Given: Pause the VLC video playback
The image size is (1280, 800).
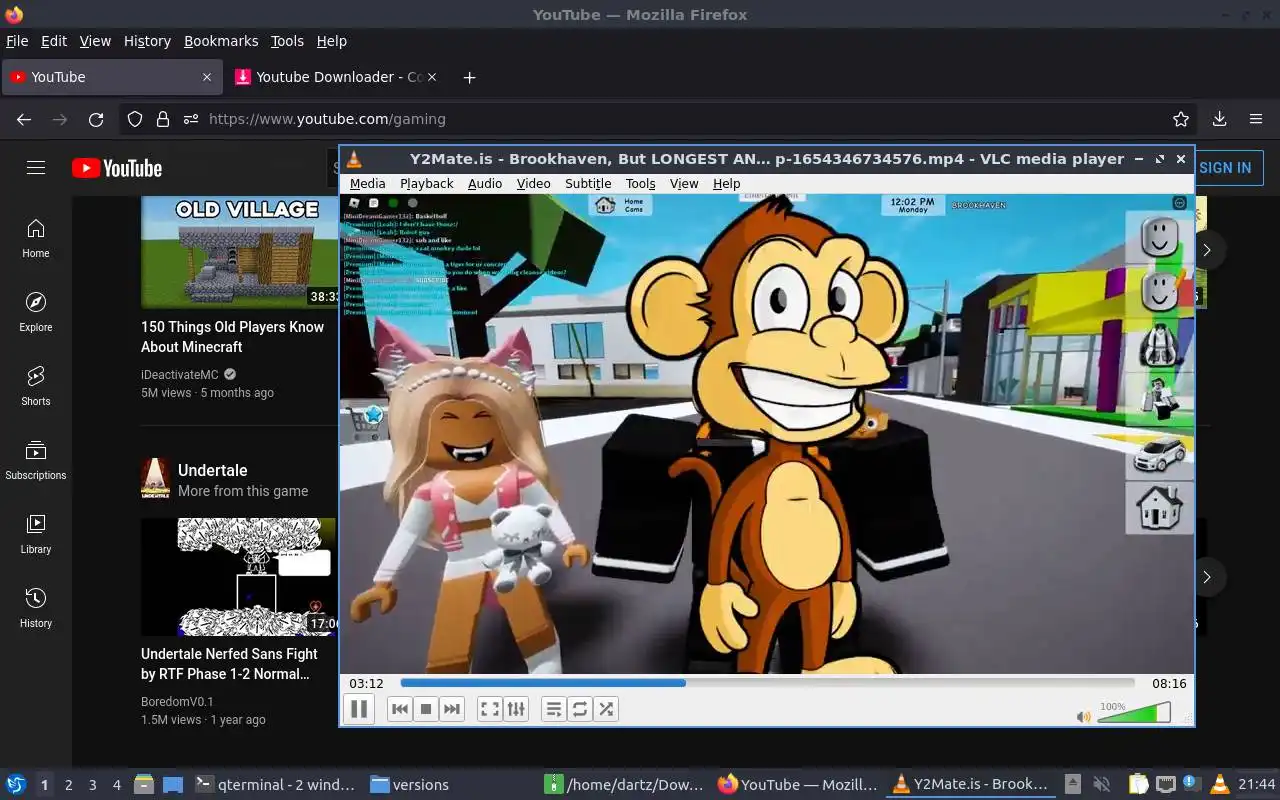Looking at the screenshot, I should click(359, 709).
